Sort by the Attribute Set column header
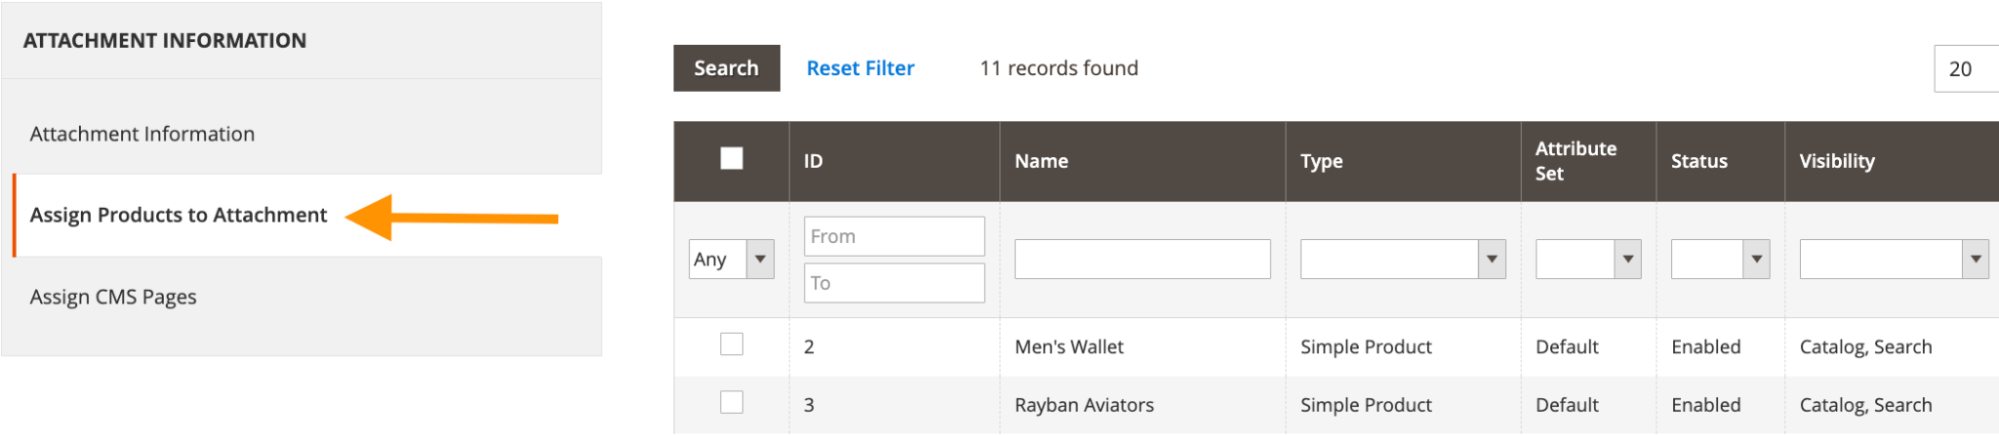1999x435 pixels. point(1588,161)
